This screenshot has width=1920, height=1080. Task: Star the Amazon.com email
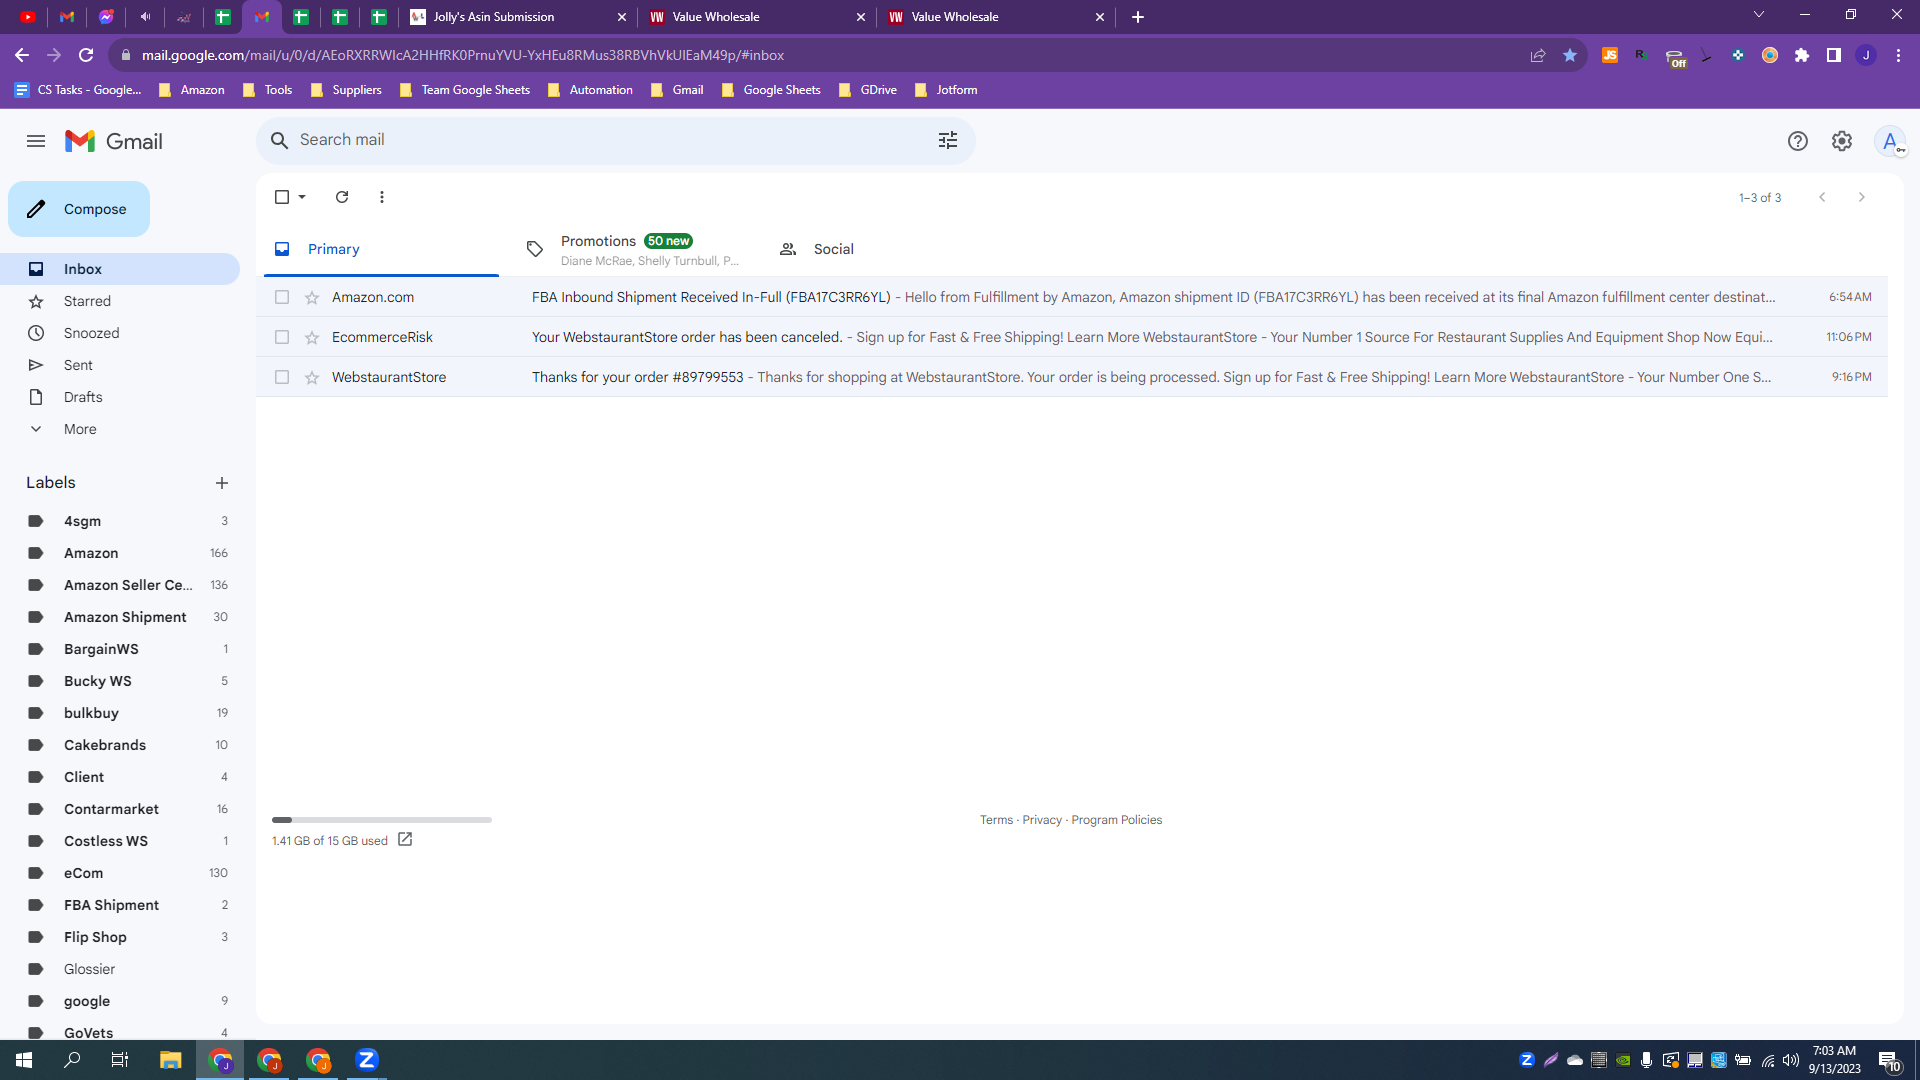point(312,297)
